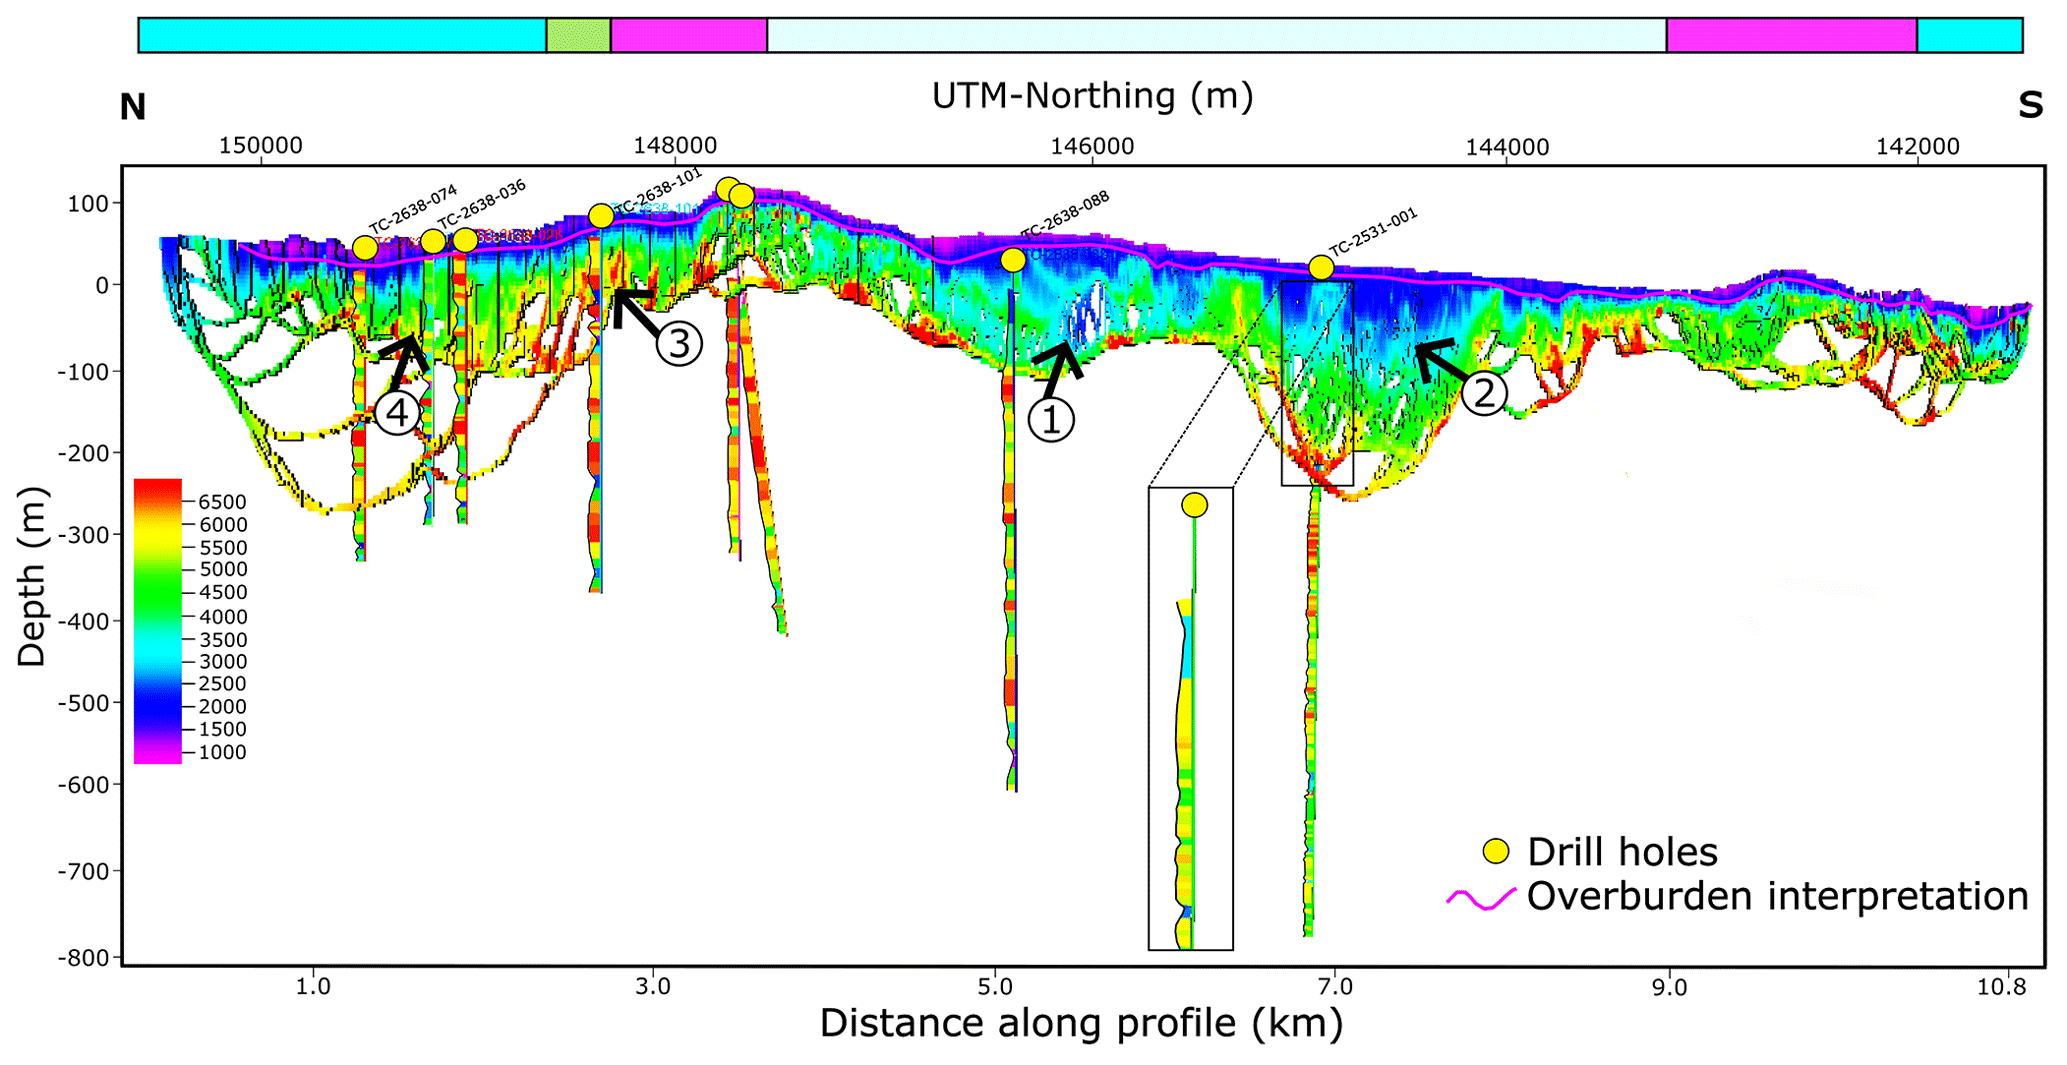This screenshot has width=2067, height=1065.
Task: Select the circled number 3 marker
Action: [679, 344]
